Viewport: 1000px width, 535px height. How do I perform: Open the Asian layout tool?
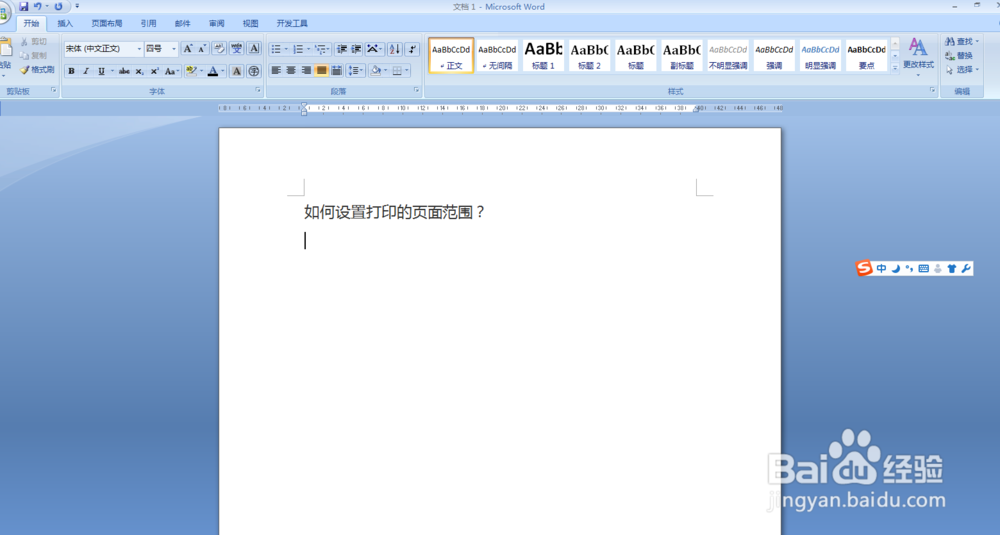point(372,48)
